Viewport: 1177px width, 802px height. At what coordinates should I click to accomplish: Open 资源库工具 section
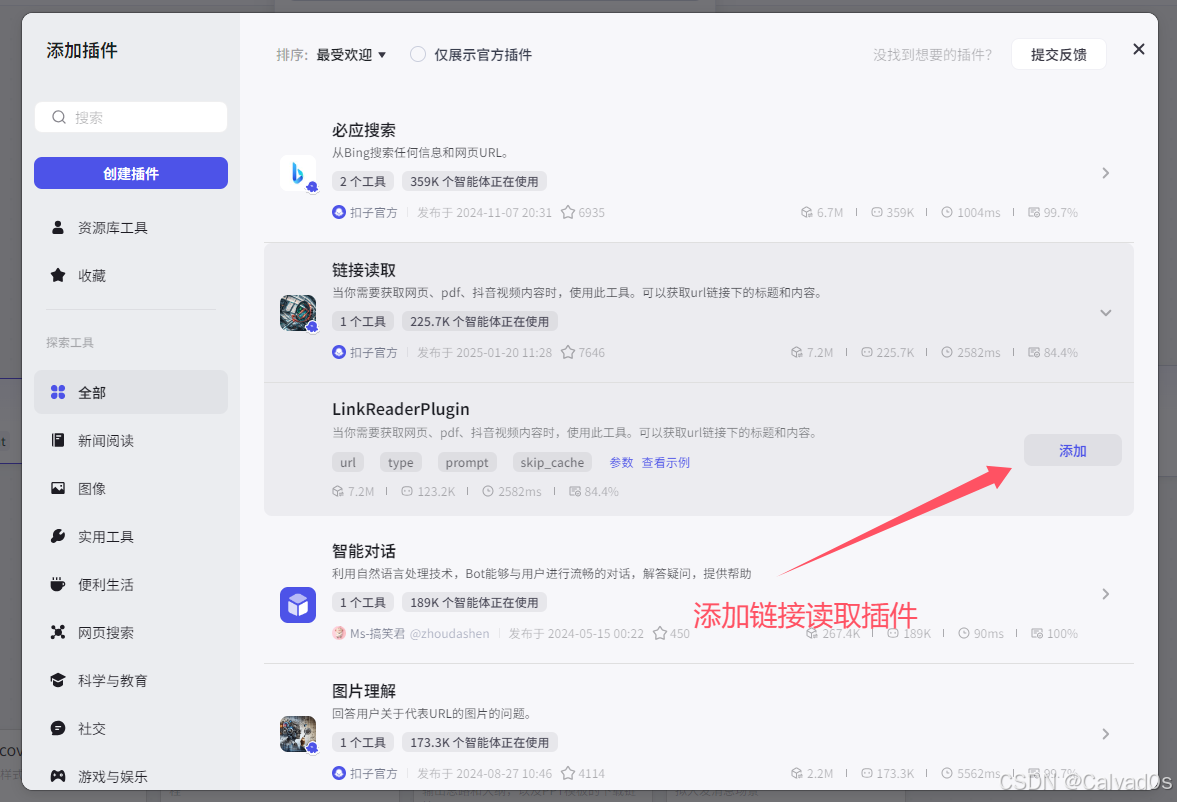(131, 227)
